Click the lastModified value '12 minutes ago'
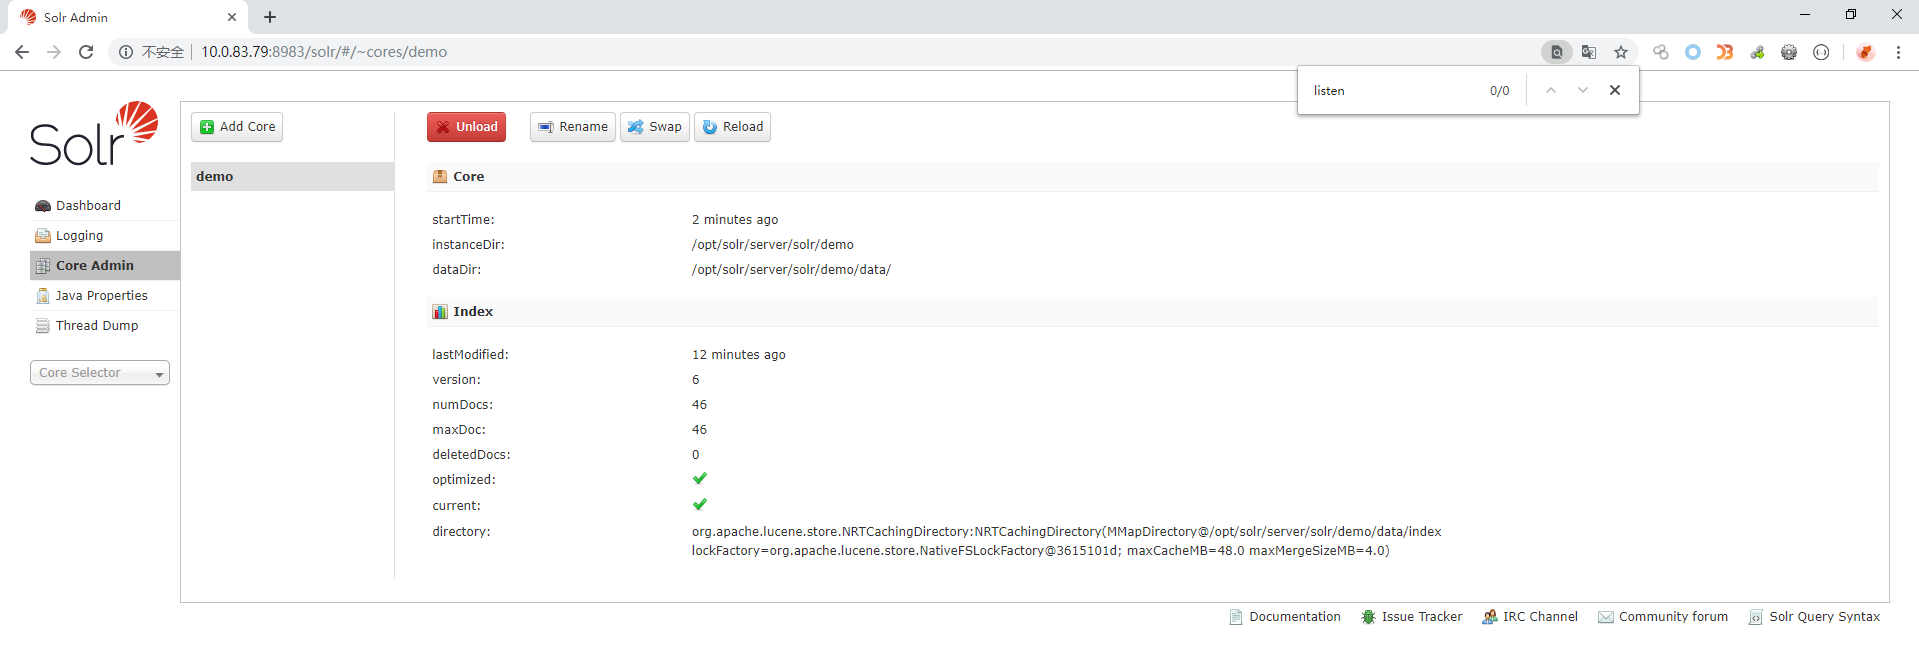This screenshot has width=1919, height=647. pyautogui.click(x=739, y=355)
